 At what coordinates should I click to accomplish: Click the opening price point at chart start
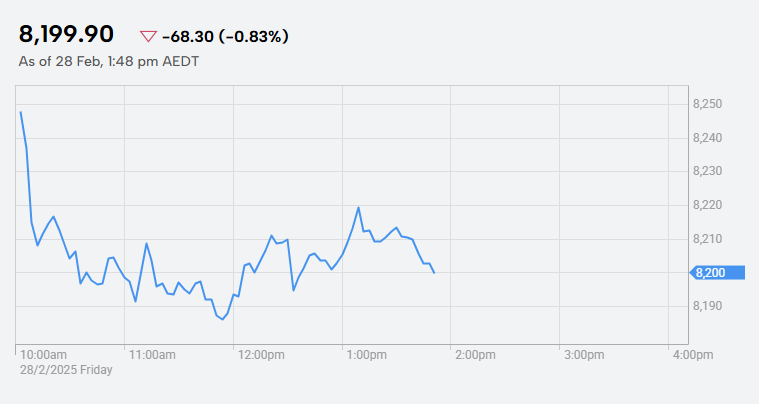click(20, 112)
